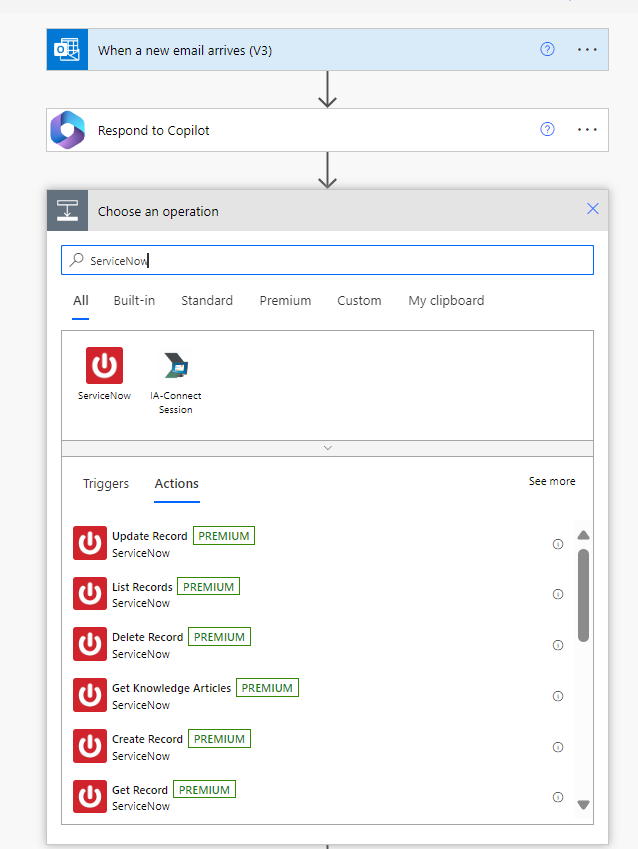The height and width of the screenshot is (849, 638).
Task: Select the Get Record action text
Action: pos(140,790)
